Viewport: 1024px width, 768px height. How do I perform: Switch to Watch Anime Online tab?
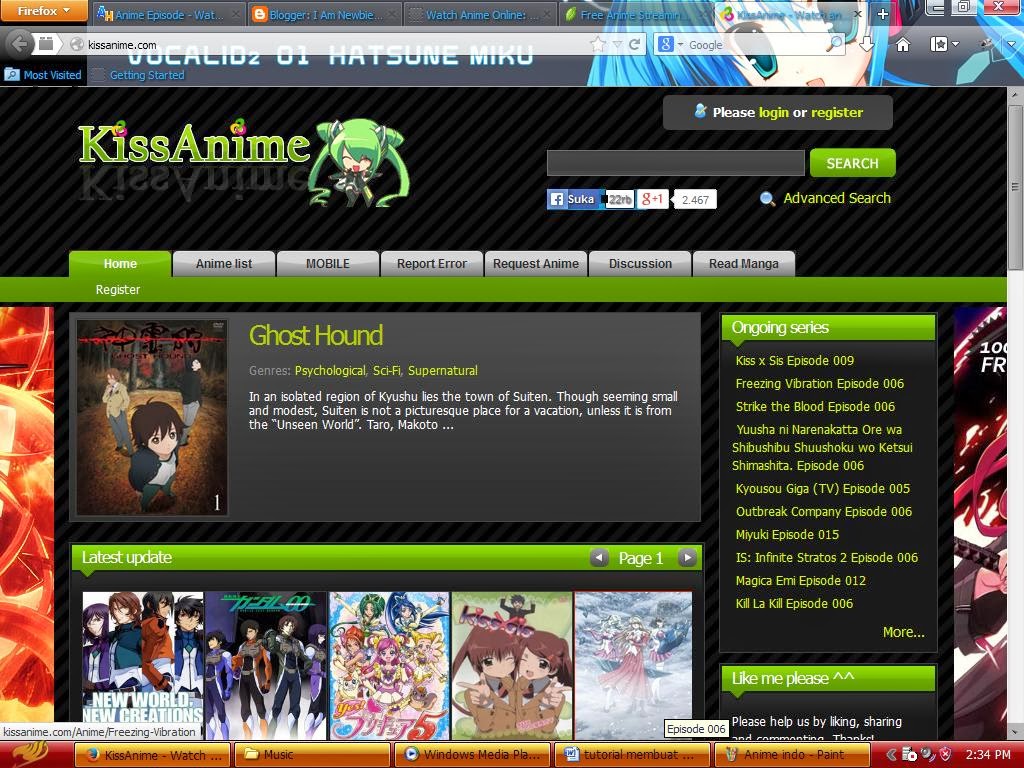coord(481,14)
